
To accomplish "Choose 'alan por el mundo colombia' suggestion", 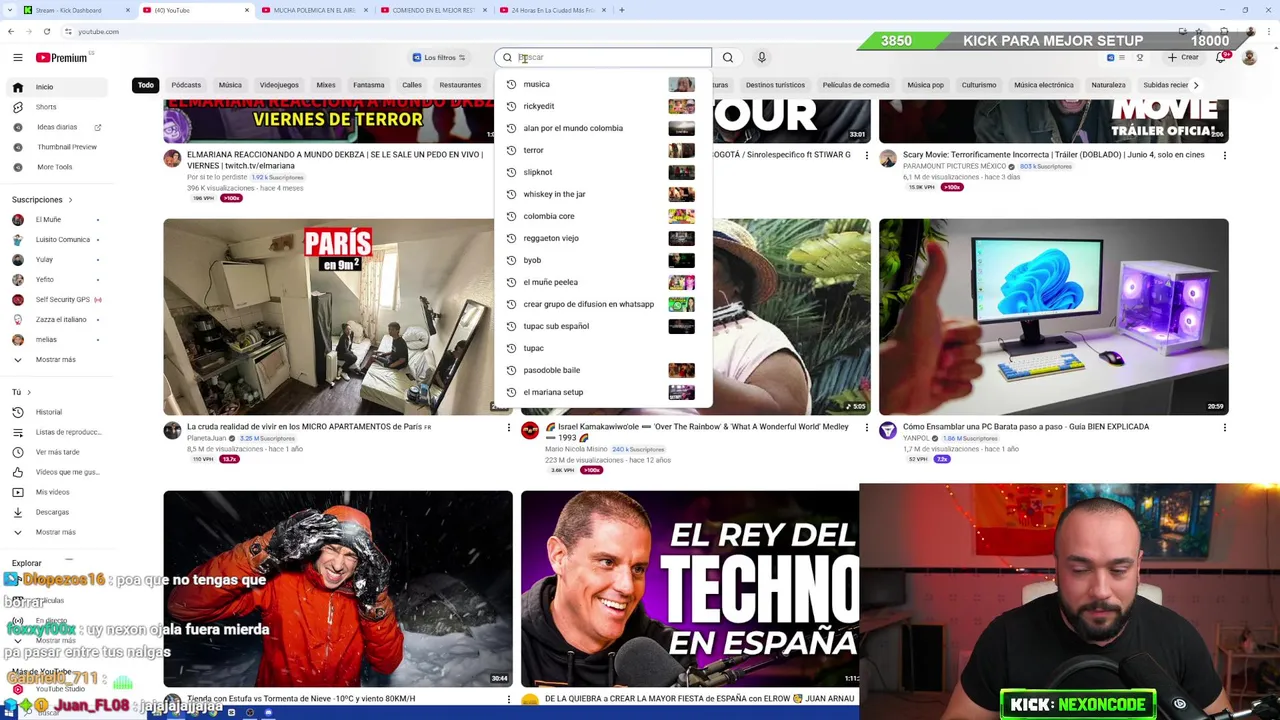I will click(x=603, y=128).
